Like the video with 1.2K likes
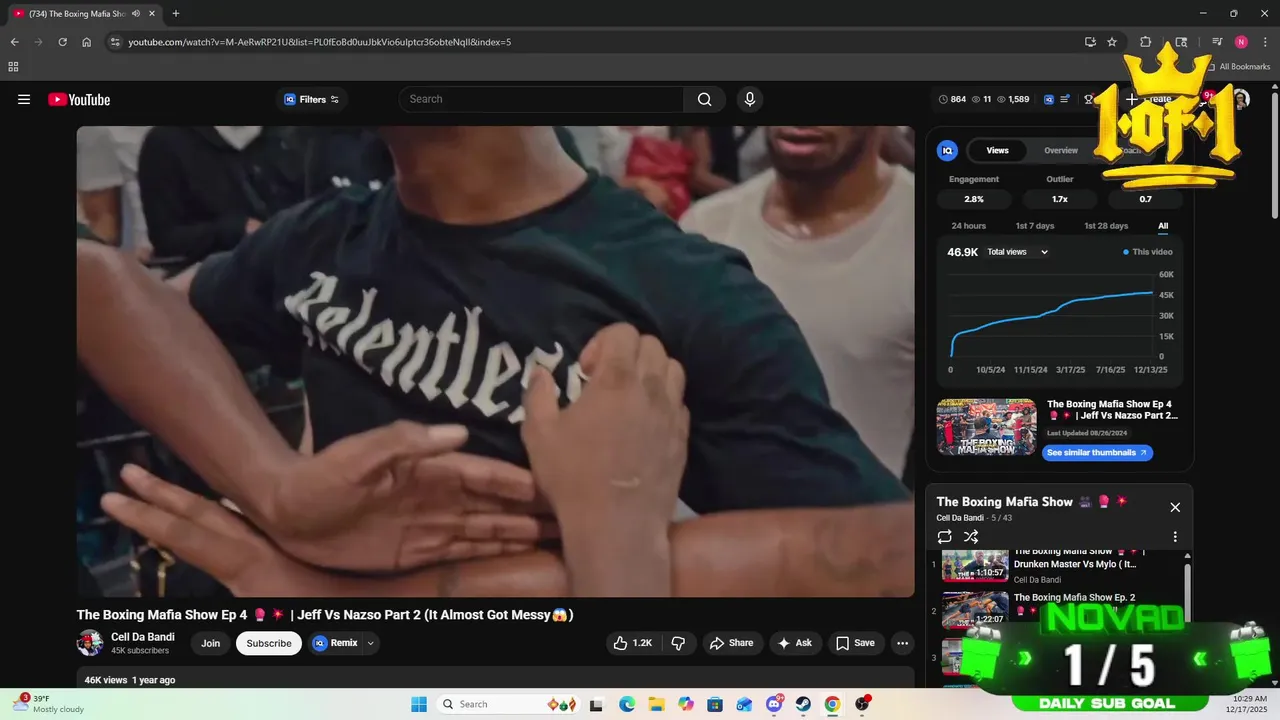 point(632,643)
